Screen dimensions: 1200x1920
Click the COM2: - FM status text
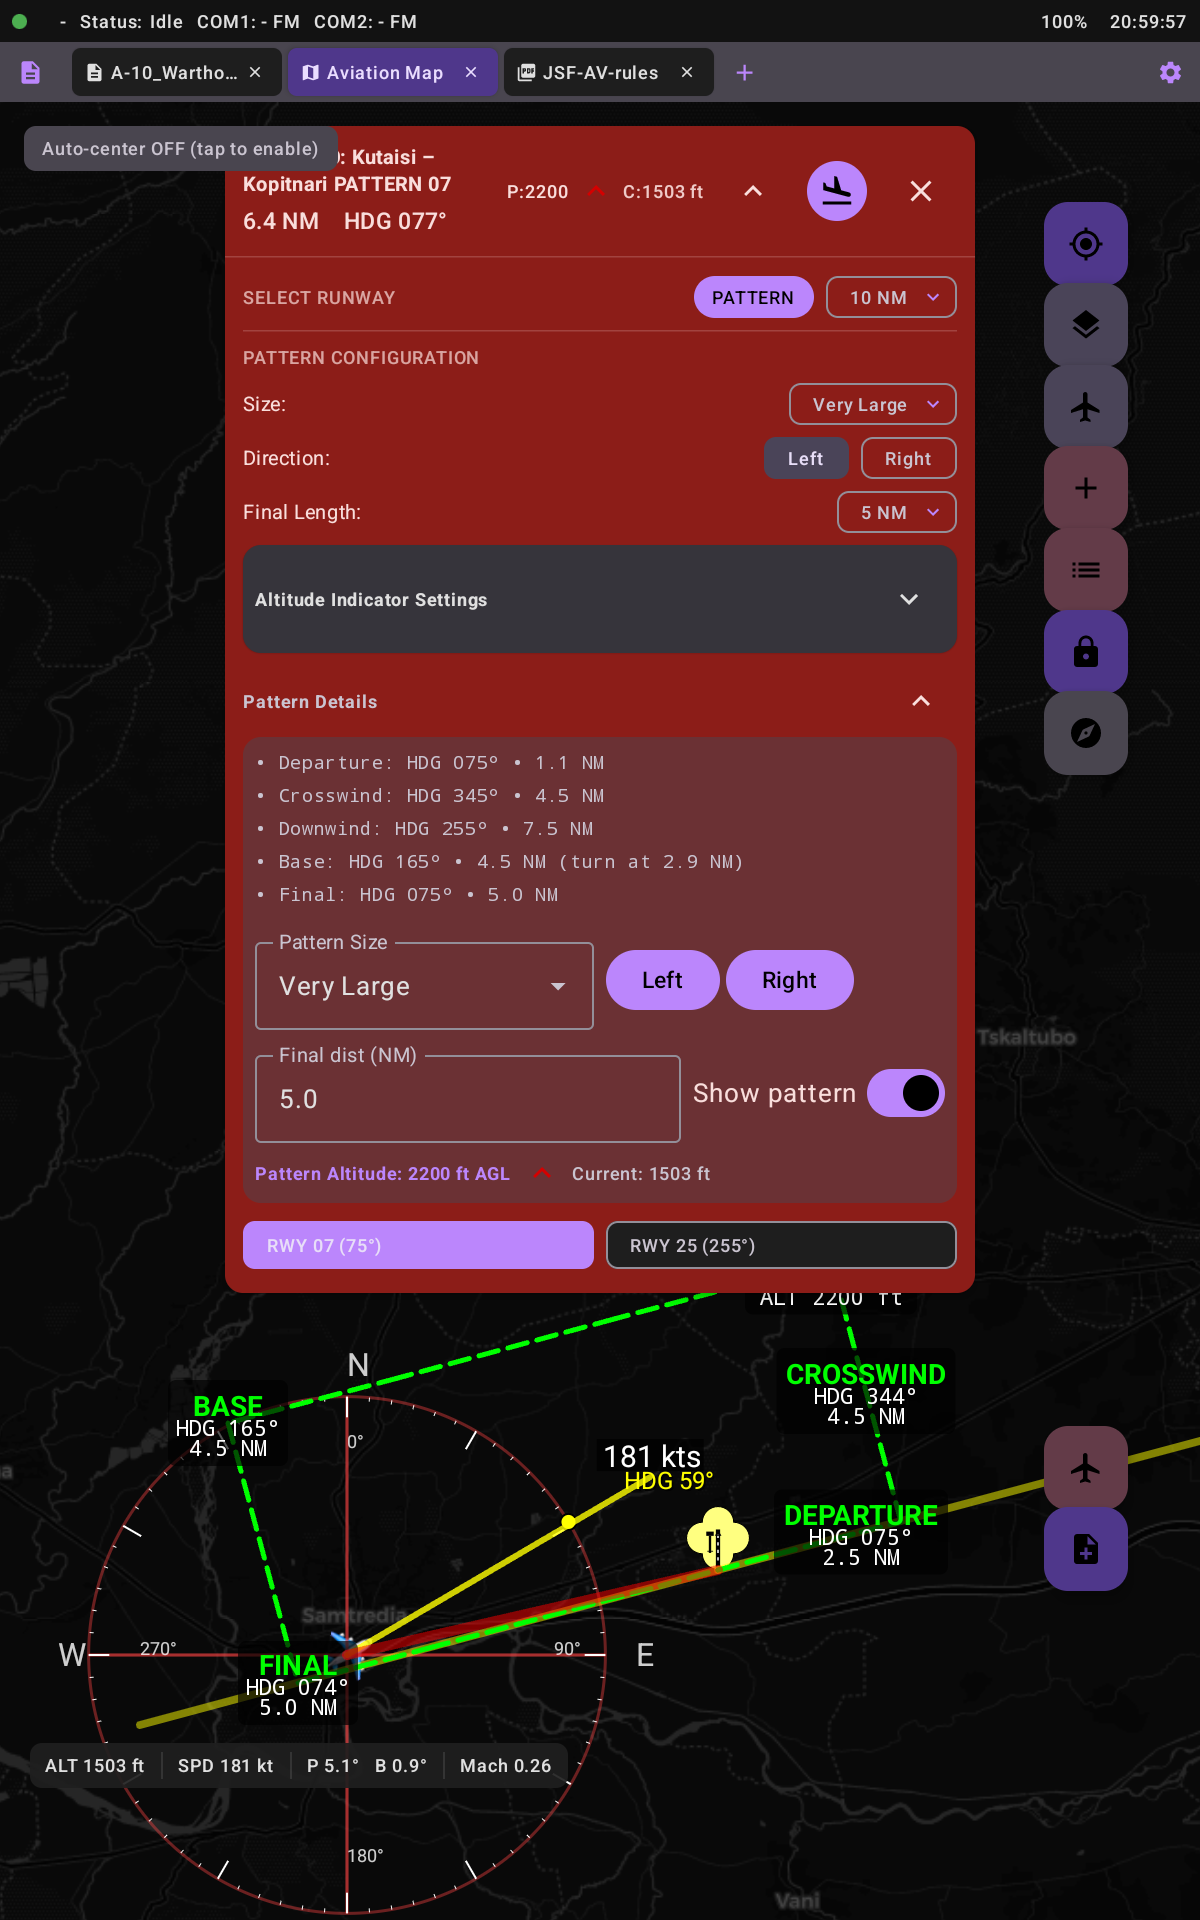[365, 21]
